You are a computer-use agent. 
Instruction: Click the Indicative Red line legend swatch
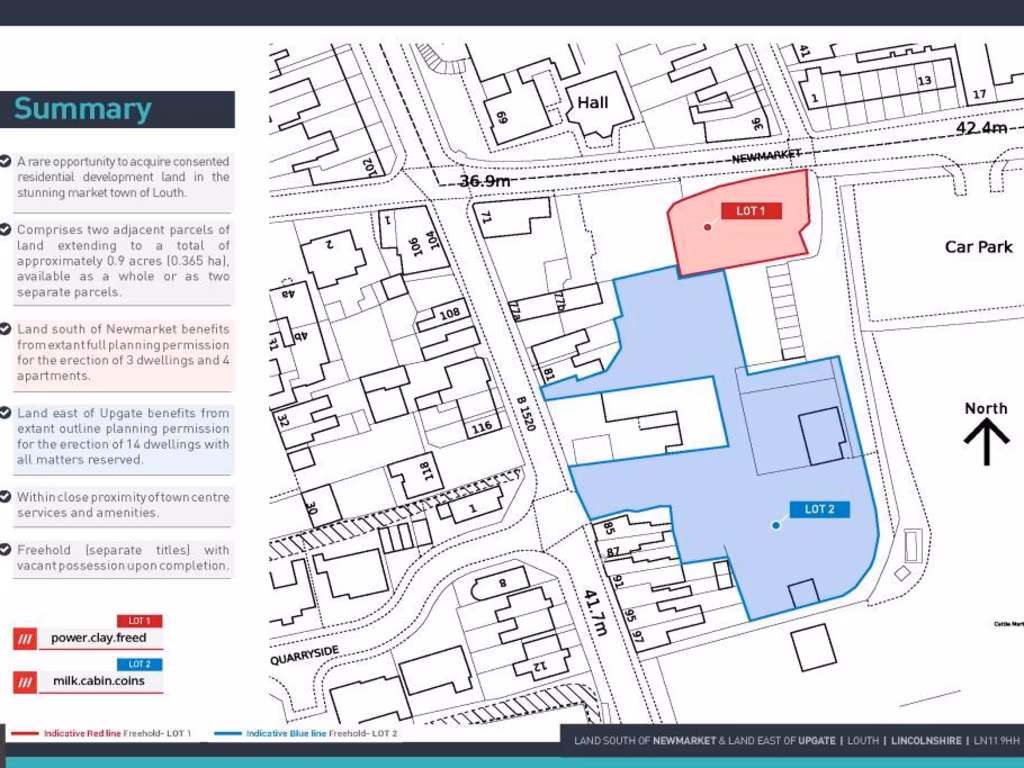tap(25, 734)
